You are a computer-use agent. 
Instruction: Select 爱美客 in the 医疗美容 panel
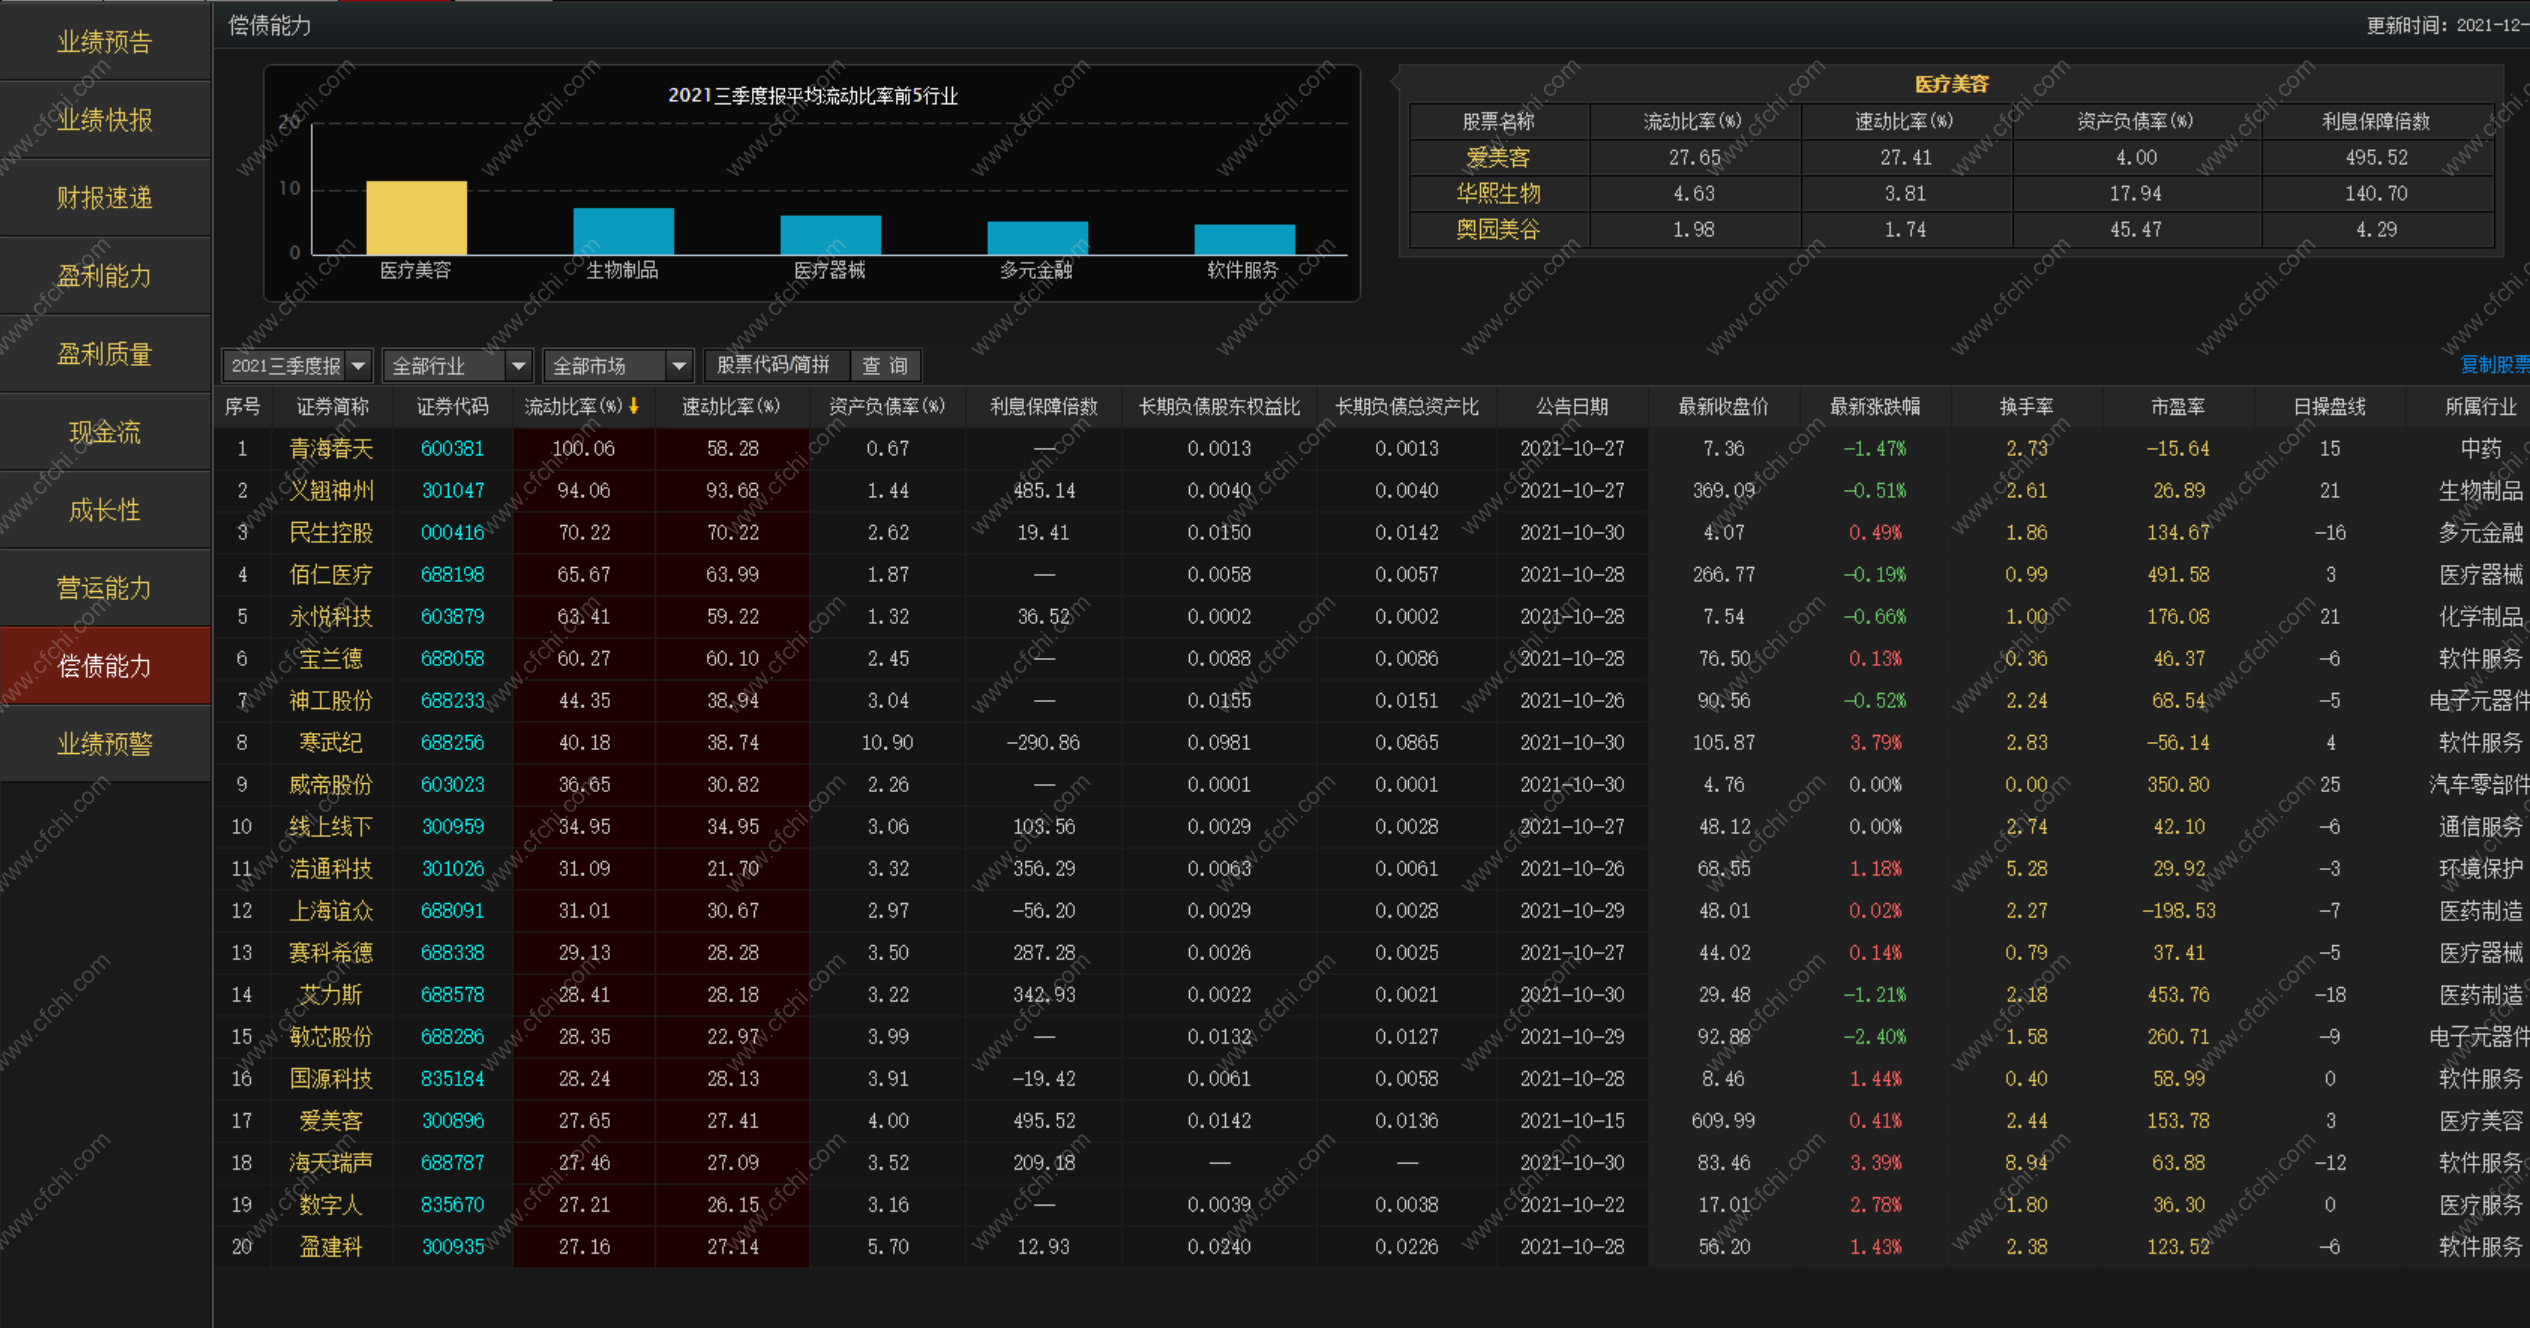pos(1497,158)
